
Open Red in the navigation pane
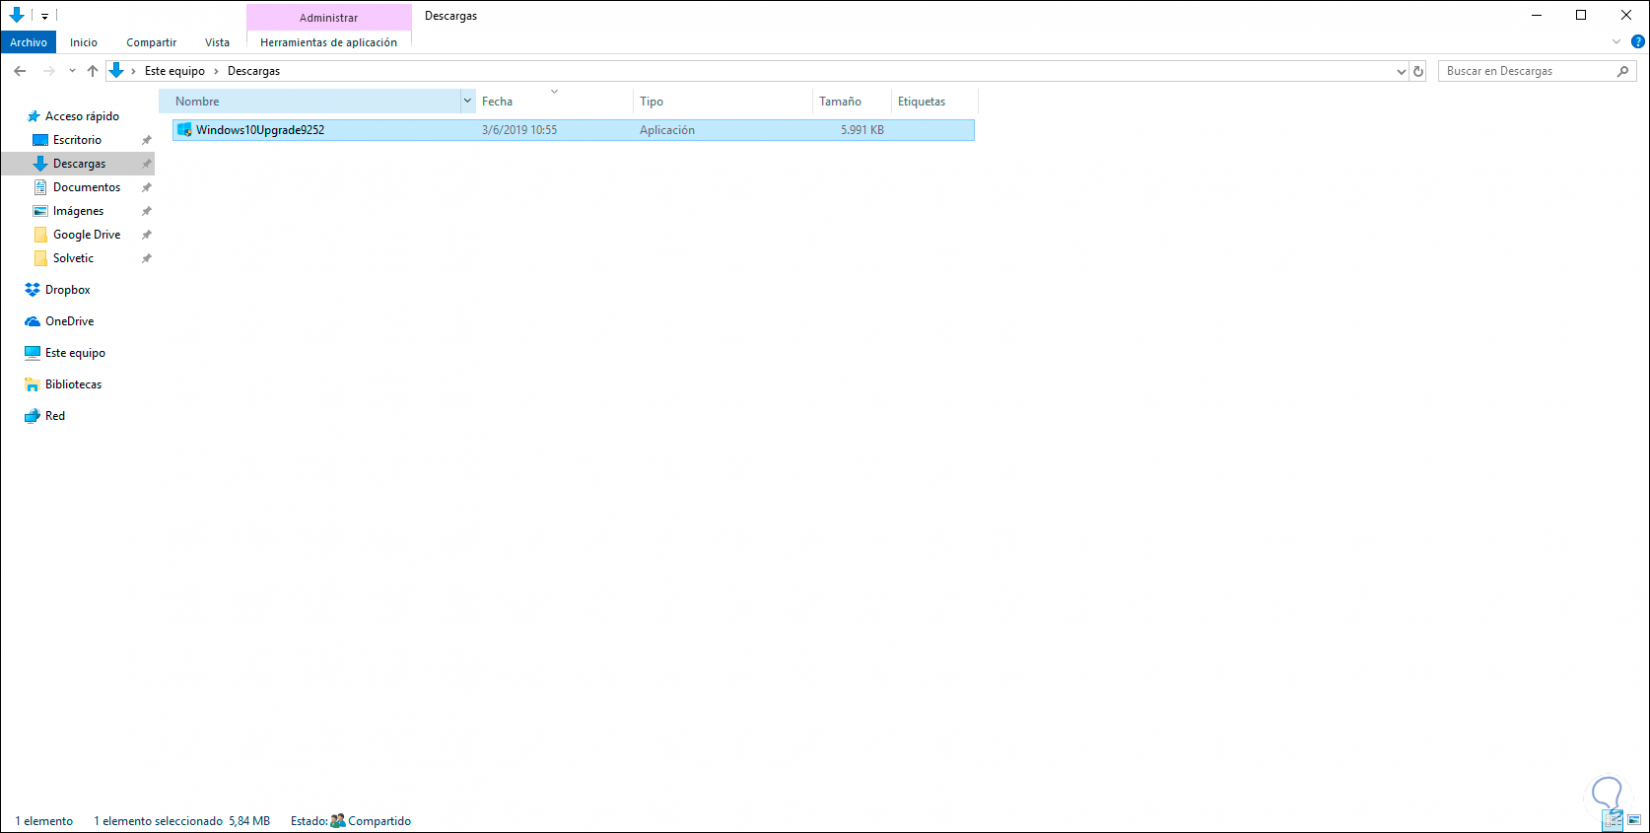pos(55,416)
